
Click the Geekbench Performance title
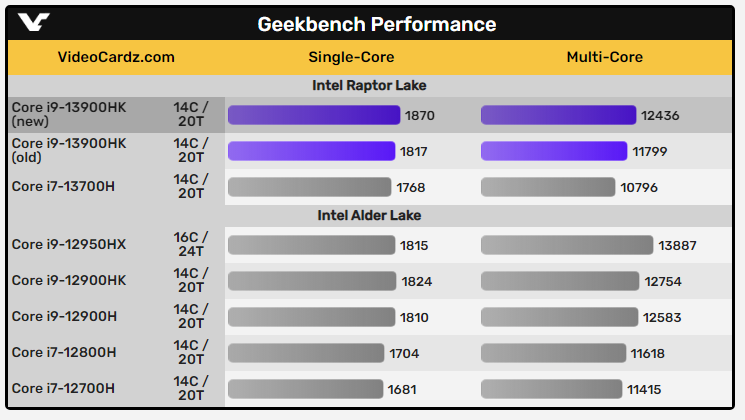[x=377, y=24]
